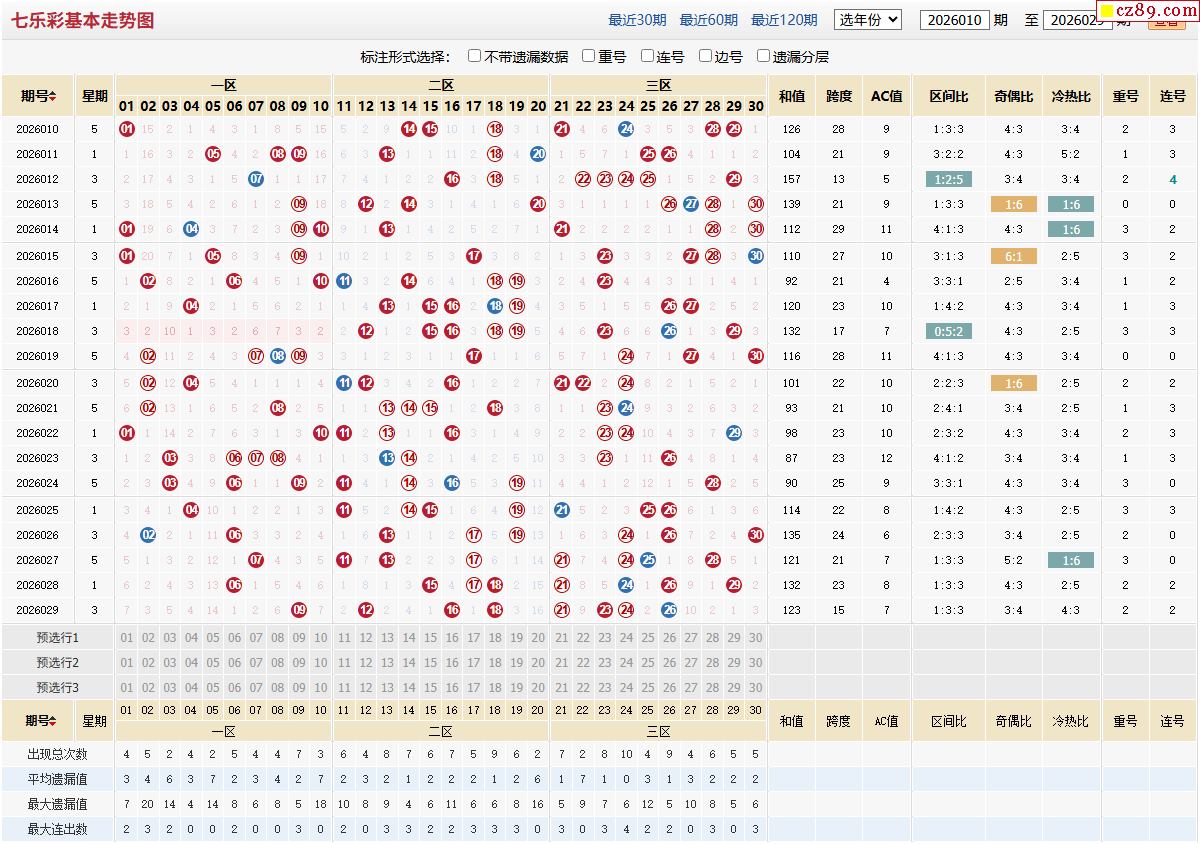The image size is (1200, 844).
Task: Show the 最近30期 results
Action: [637, 20]
